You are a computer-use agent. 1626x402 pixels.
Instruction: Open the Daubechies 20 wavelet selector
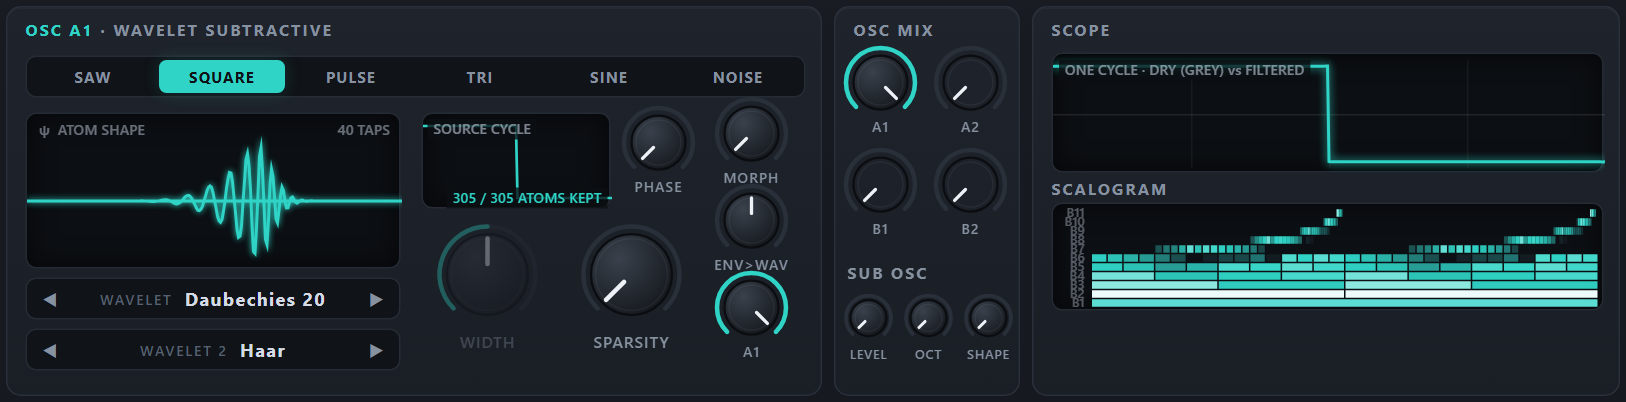(213, 299)
